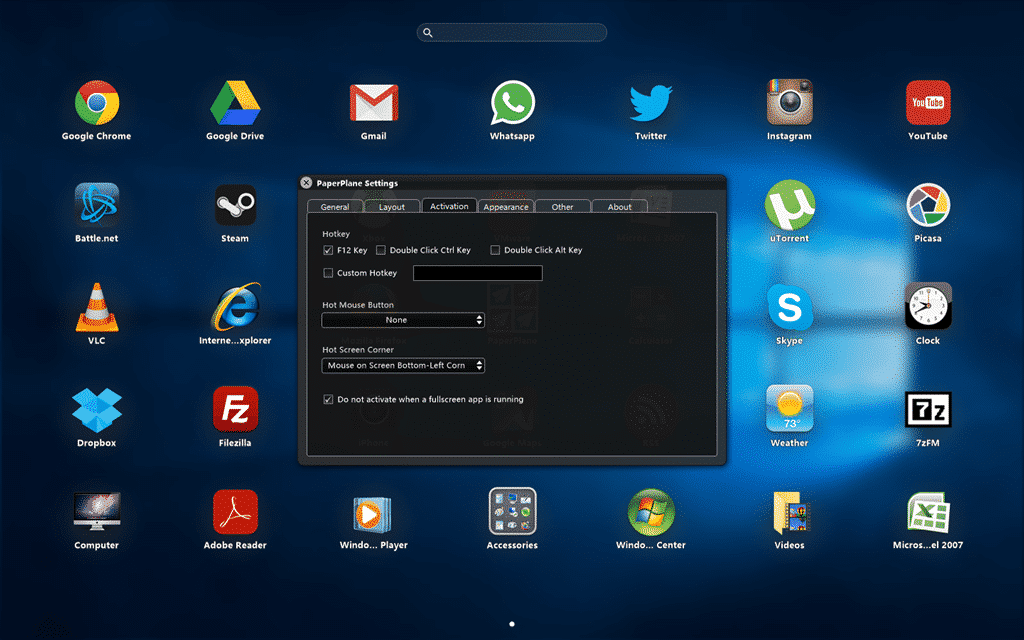The width and height of the screenshot is (1024, 640).
Task: Open the Steam app icon
Action: coord(235,205)
